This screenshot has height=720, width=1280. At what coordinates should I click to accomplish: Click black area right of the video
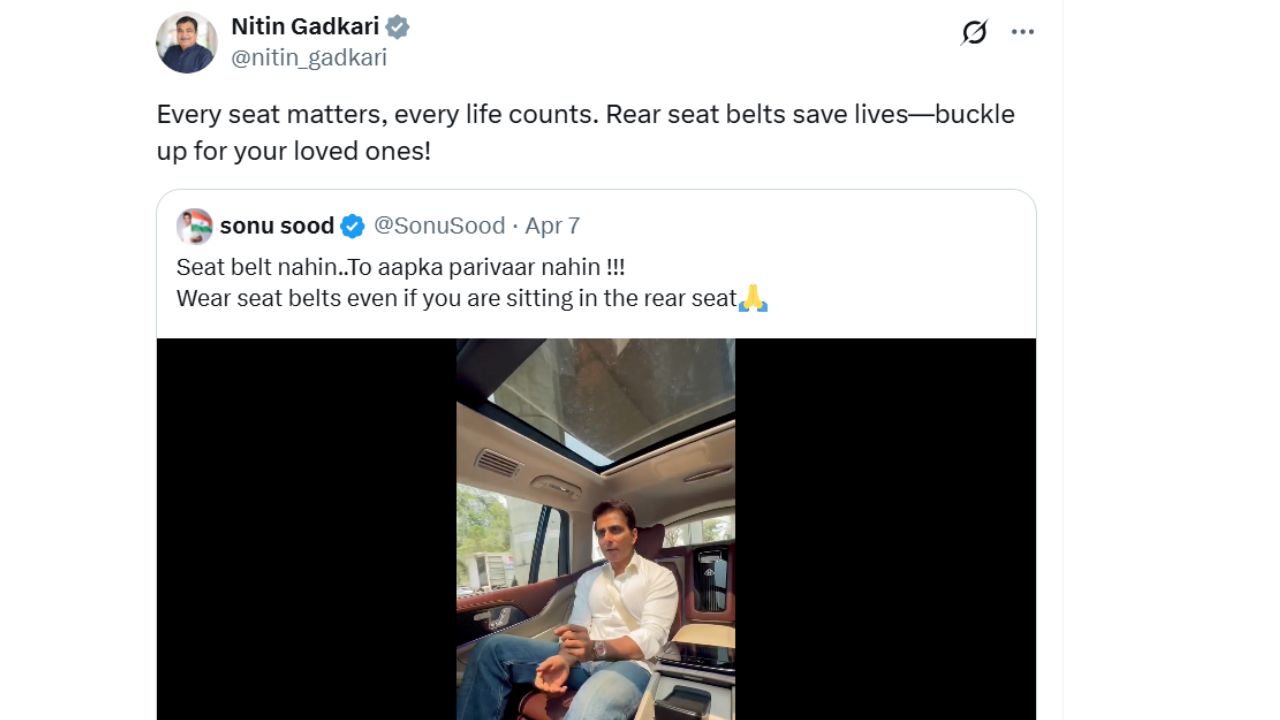pos(885,528)
